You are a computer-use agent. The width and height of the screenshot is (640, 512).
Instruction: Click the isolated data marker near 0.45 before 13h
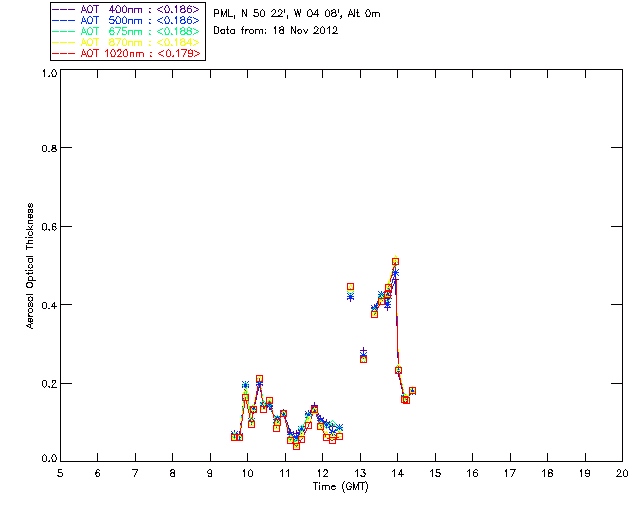point(350,287)
